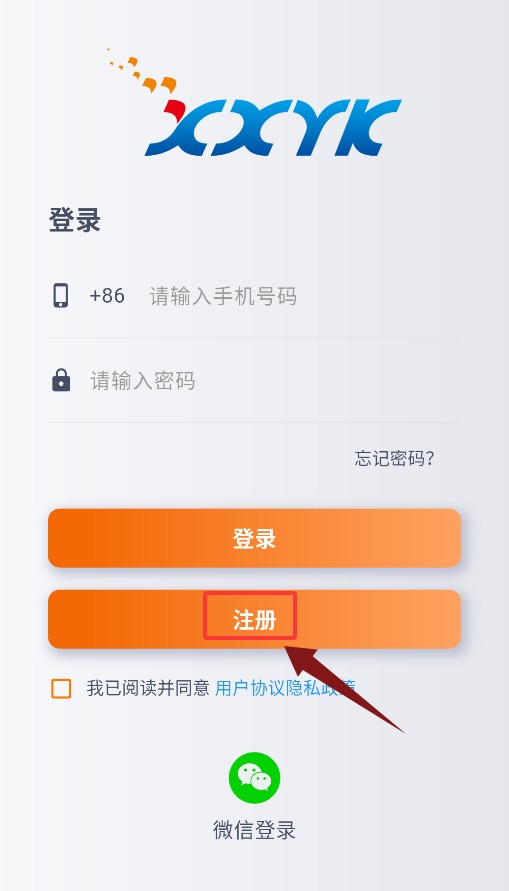The height and width of the screenshot is (891, 509).
Task: Click the phone icon beside +86
Action: (x=61, y=295)
